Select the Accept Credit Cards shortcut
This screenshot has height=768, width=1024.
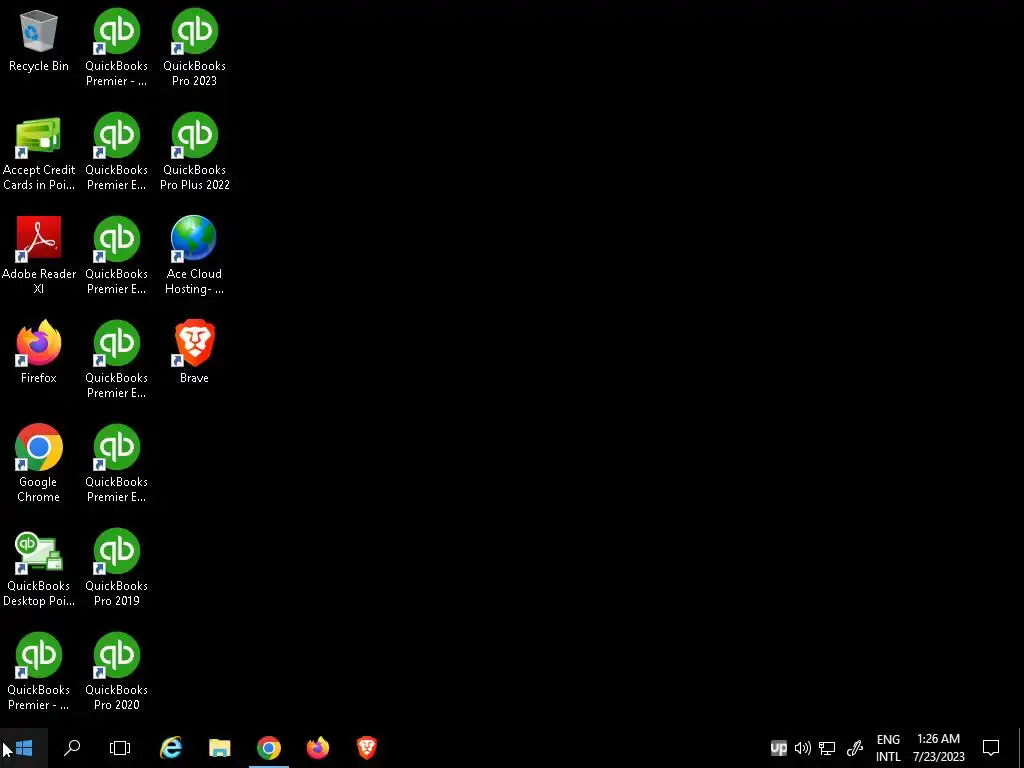pyautogui.click(x=39, y=153)
